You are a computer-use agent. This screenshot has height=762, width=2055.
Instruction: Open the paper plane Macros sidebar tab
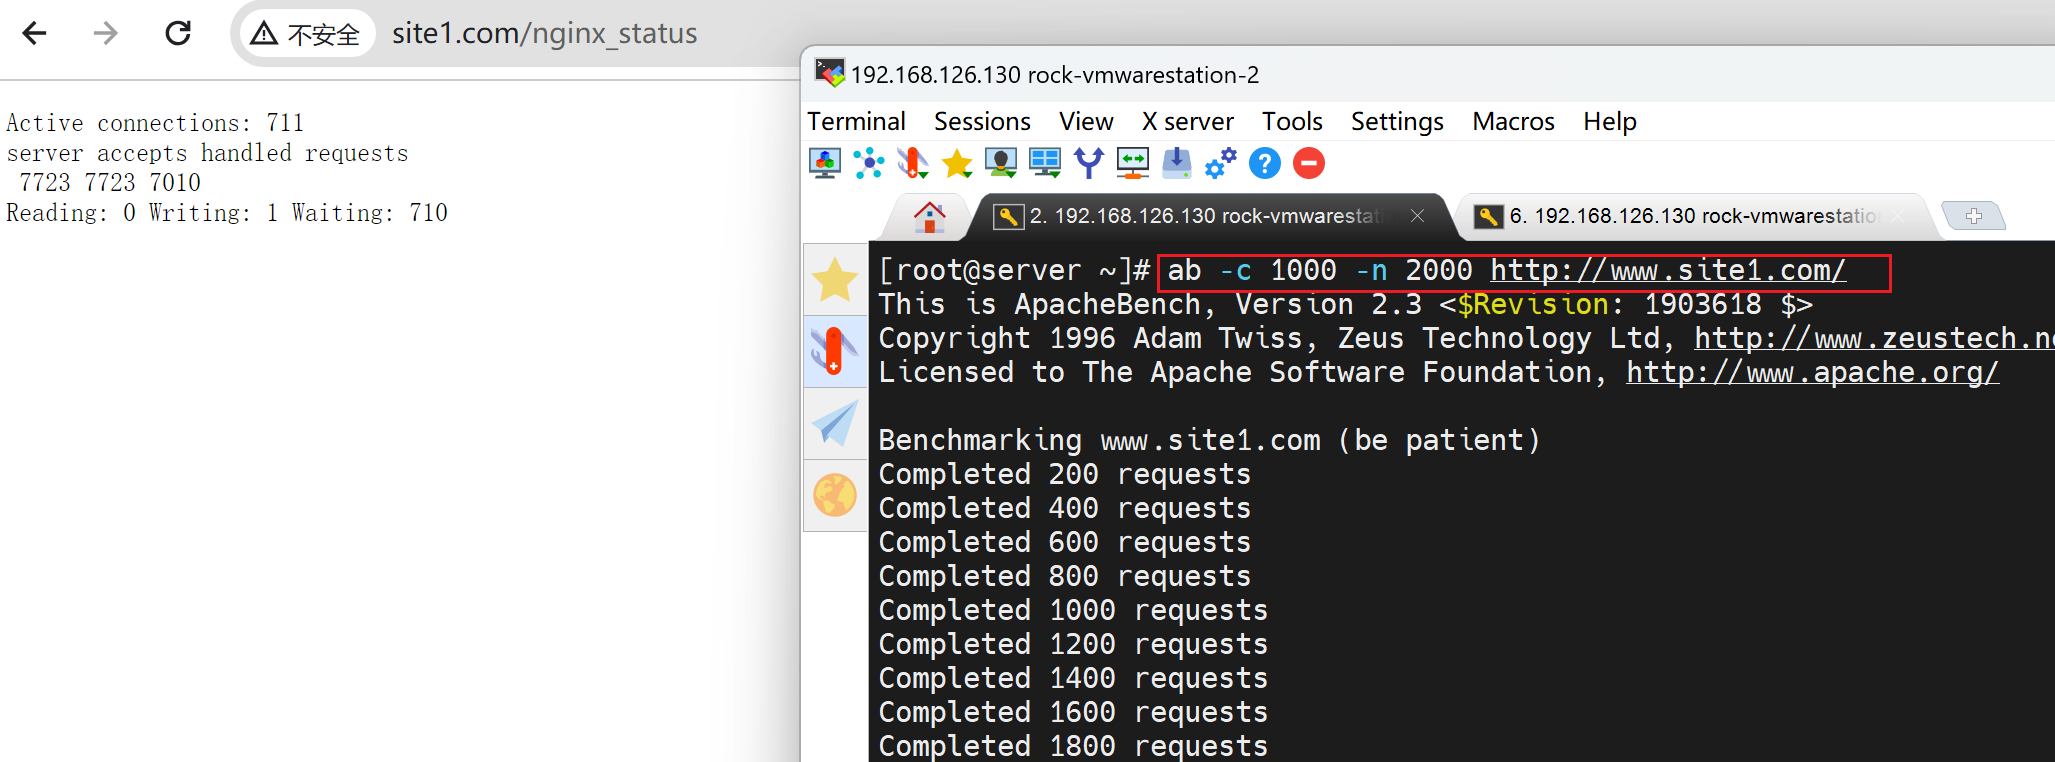point(835,423)
